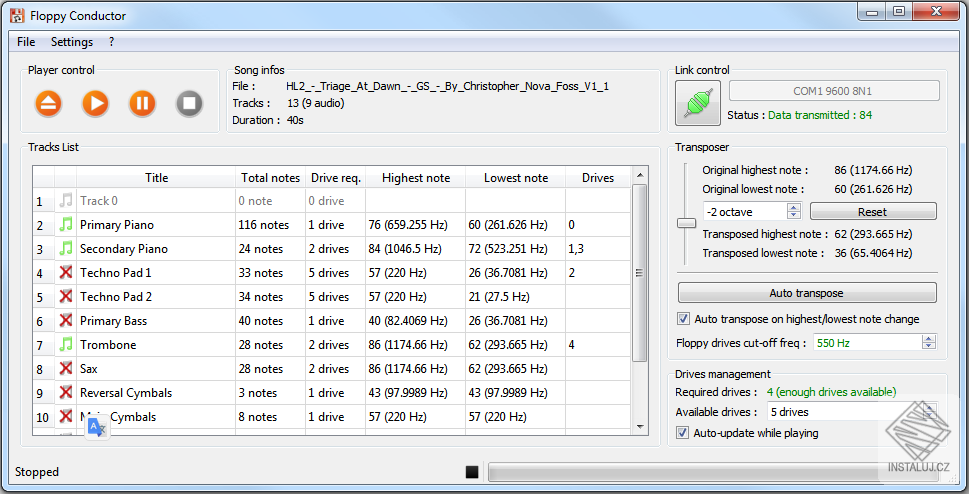Select the Primary Bass track title
The width and height of the screenshot is (969, 494).
click(x=113, y=321)
